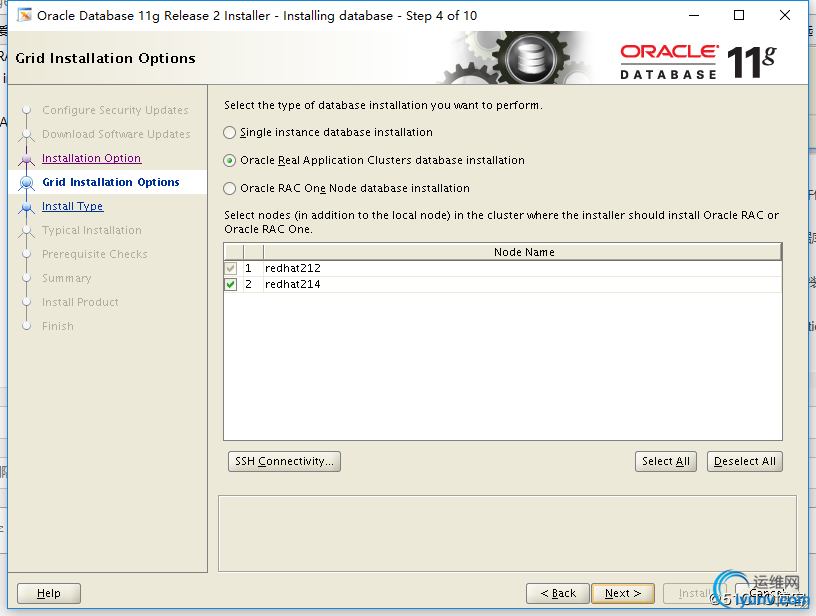This screenshot has height=616, width=816.
Task: Click the Typical Installation step label
Action: tap(92, 230)
